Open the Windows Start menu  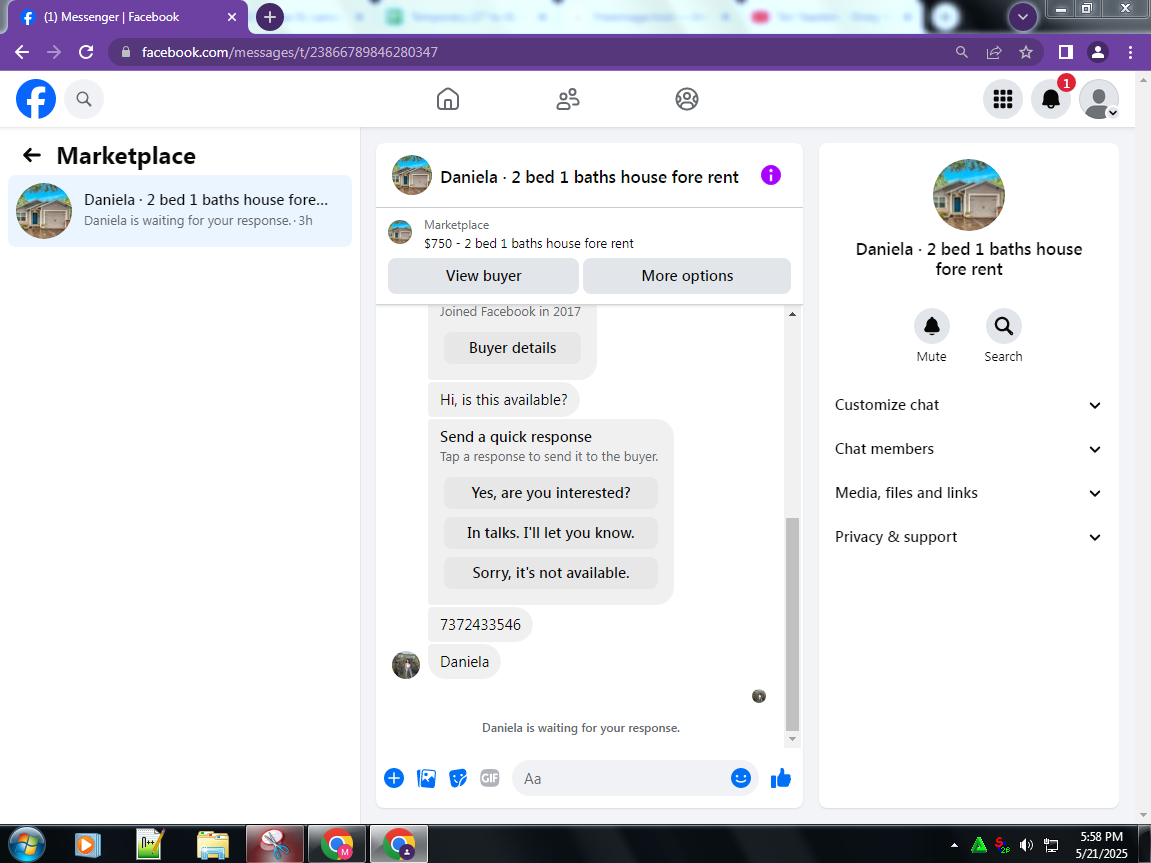coord(27,845)
